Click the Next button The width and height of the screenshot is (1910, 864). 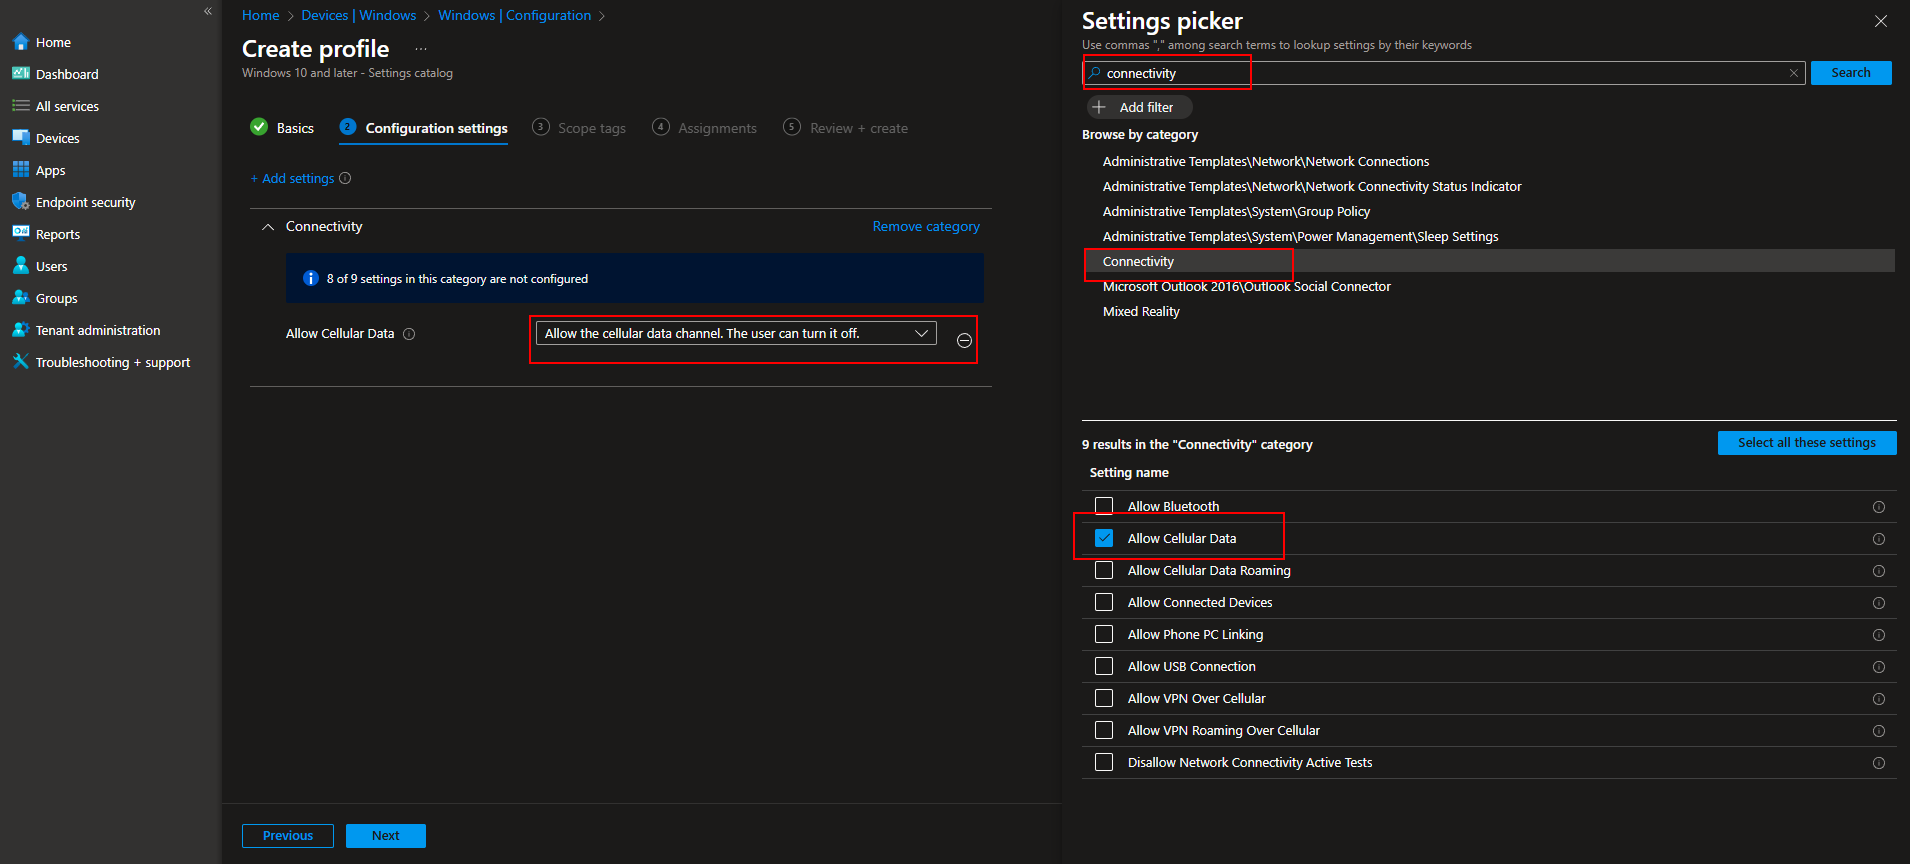point(386,836)
